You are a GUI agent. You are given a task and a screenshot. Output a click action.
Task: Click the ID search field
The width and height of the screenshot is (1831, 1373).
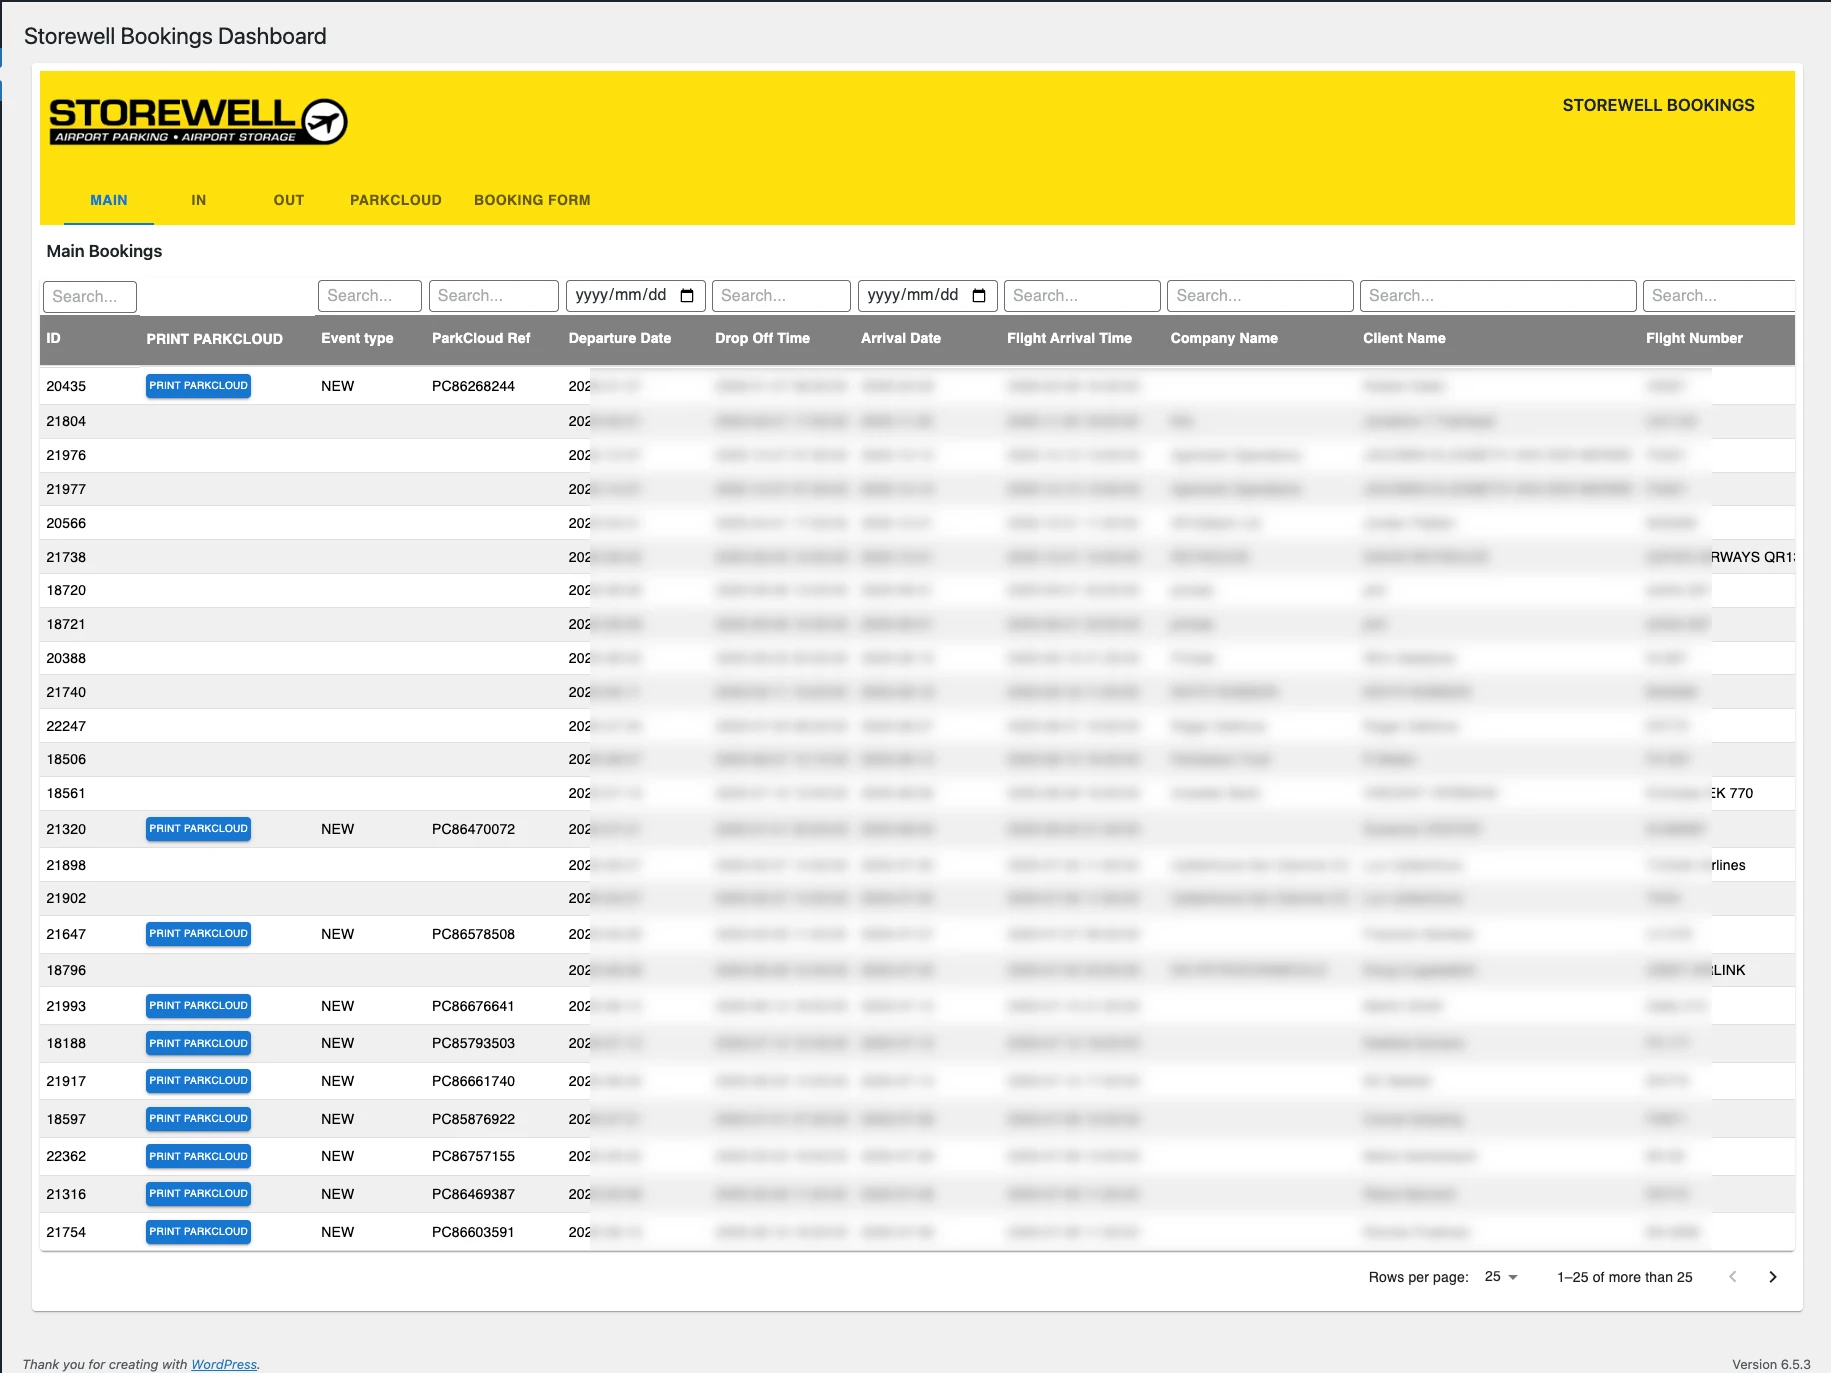[x=89, y=296]
